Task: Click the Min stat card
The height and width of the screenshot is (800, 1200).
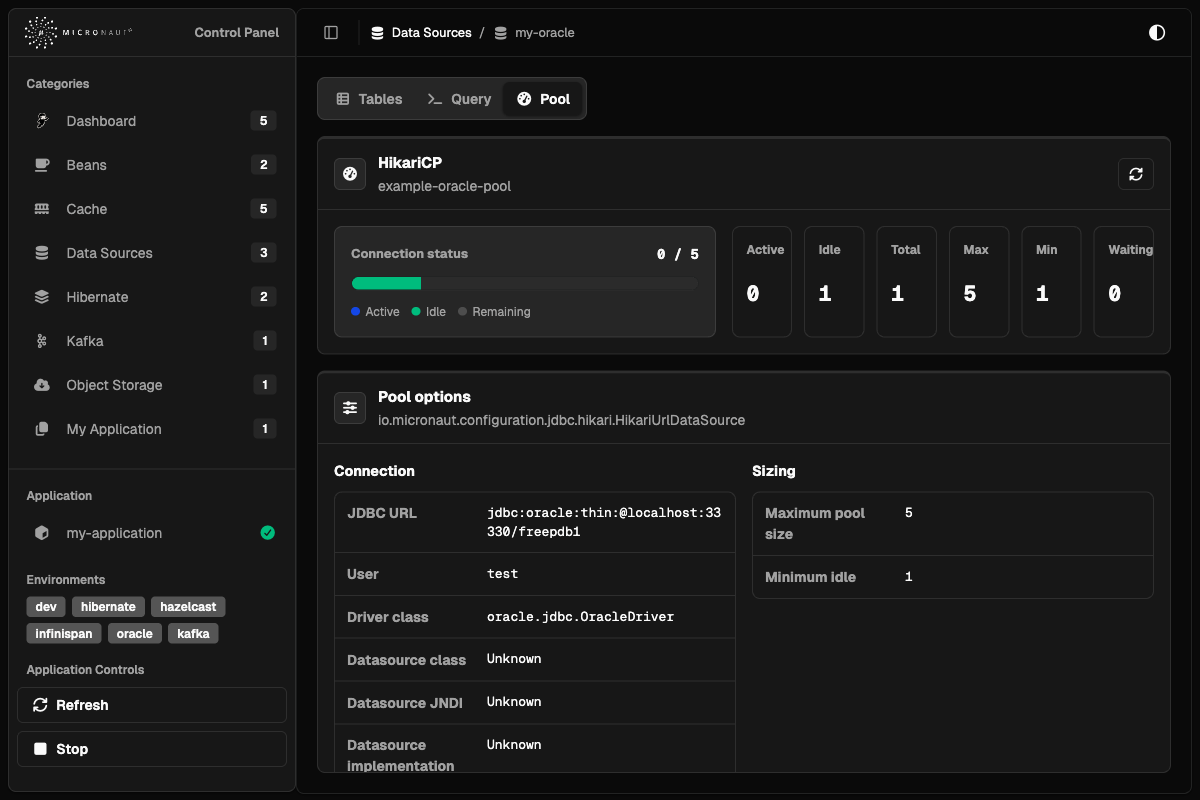Action: (x=1051, y=282)
